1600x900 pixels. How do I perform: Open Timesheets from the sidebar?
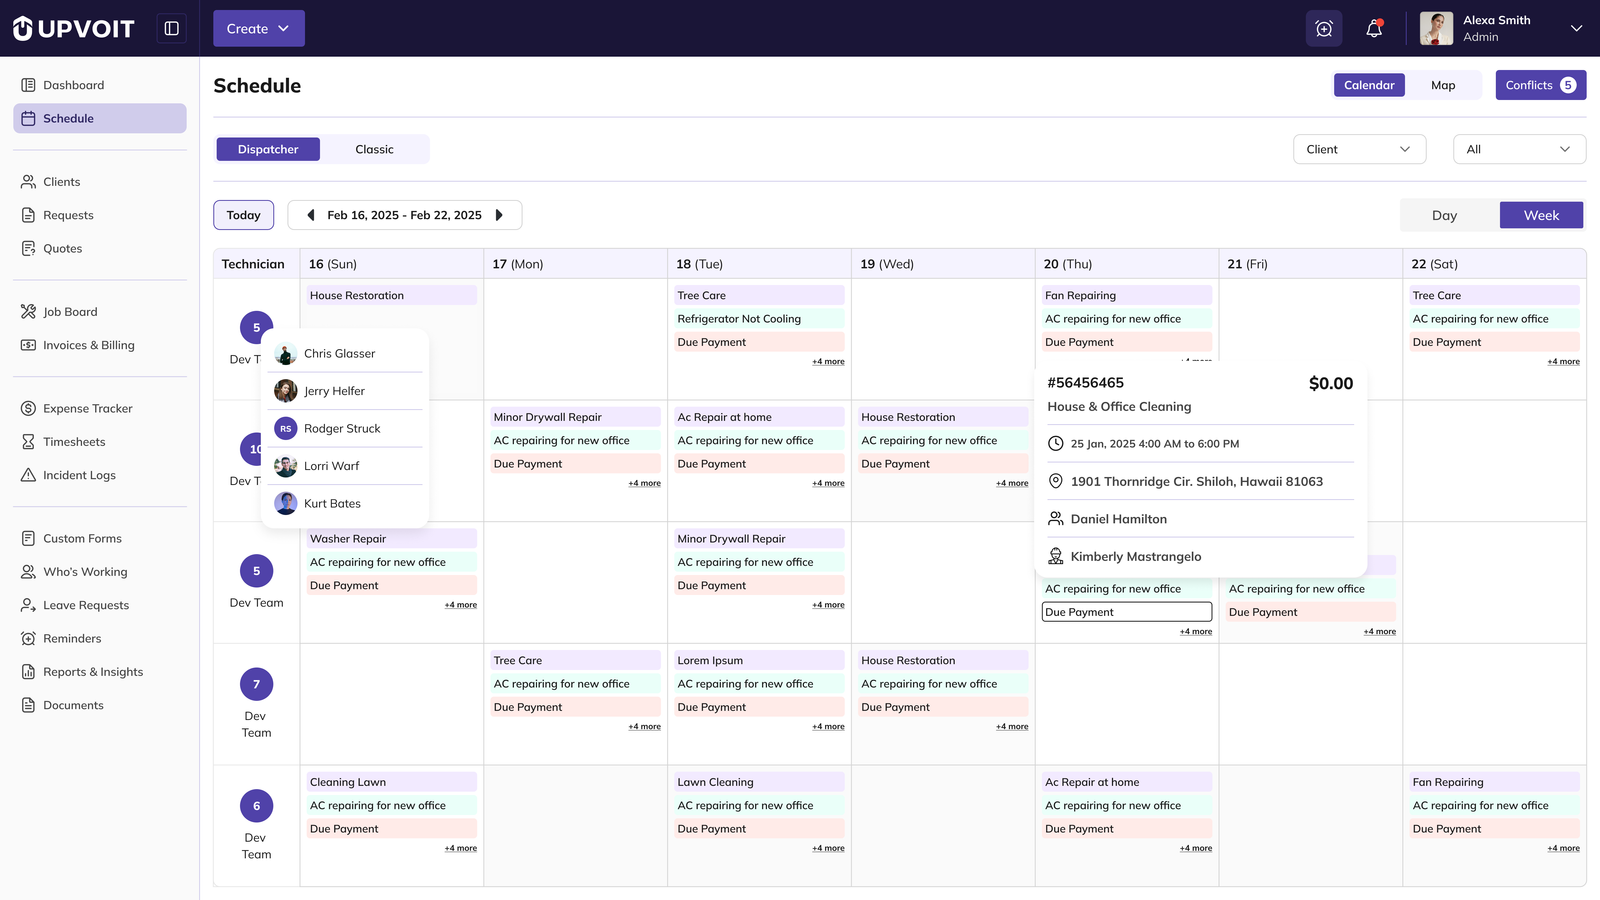point(74,442)
